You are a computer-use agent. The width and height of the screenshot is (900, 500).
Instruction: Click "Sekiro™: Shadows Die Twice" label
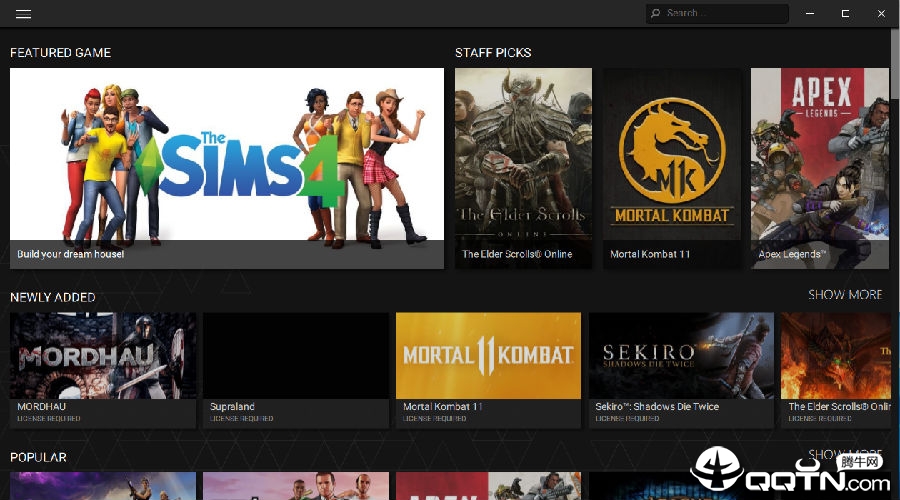(x=657, y=406)
